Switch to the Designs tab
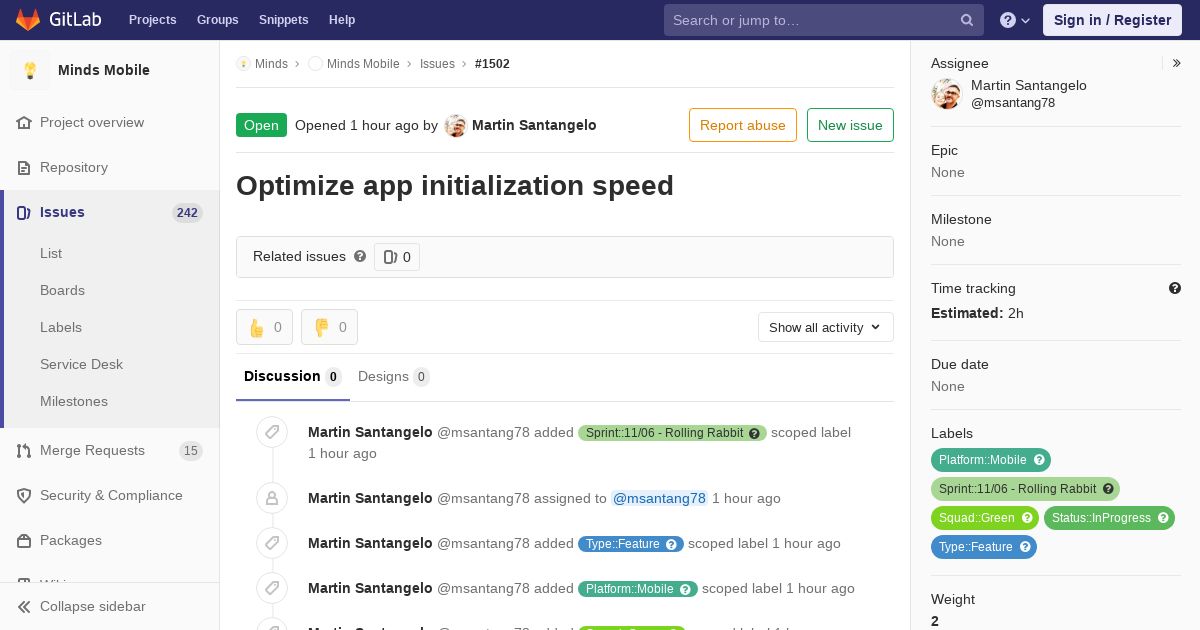The width and height of the screenshot is (1200, 630). 393,376
